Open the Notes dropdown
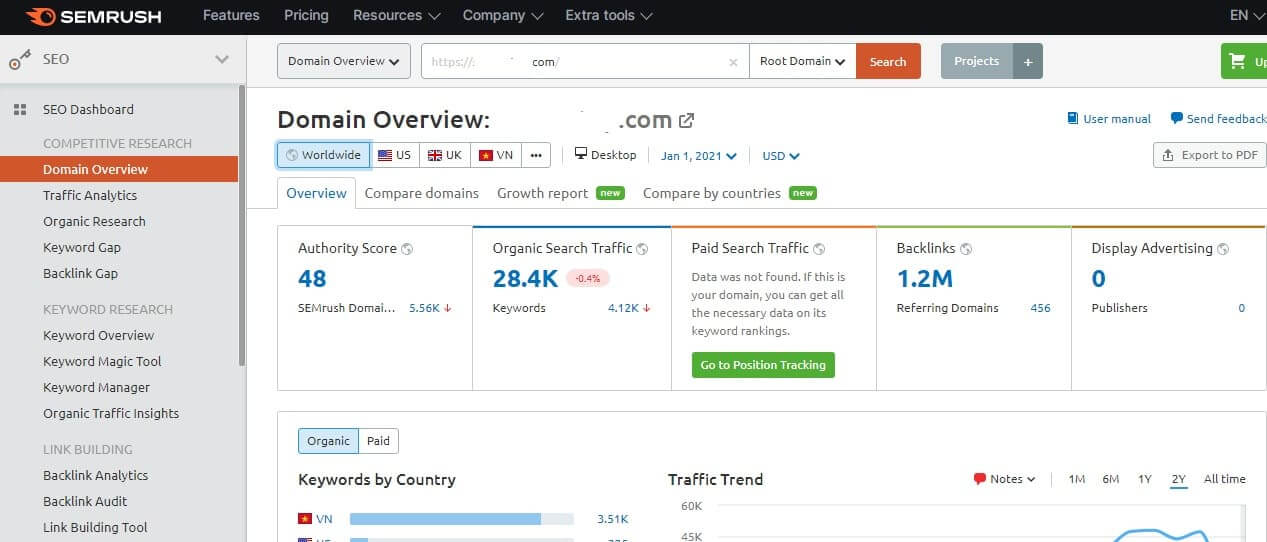This screenshot has width=1267, height=542. [1005, 479]
